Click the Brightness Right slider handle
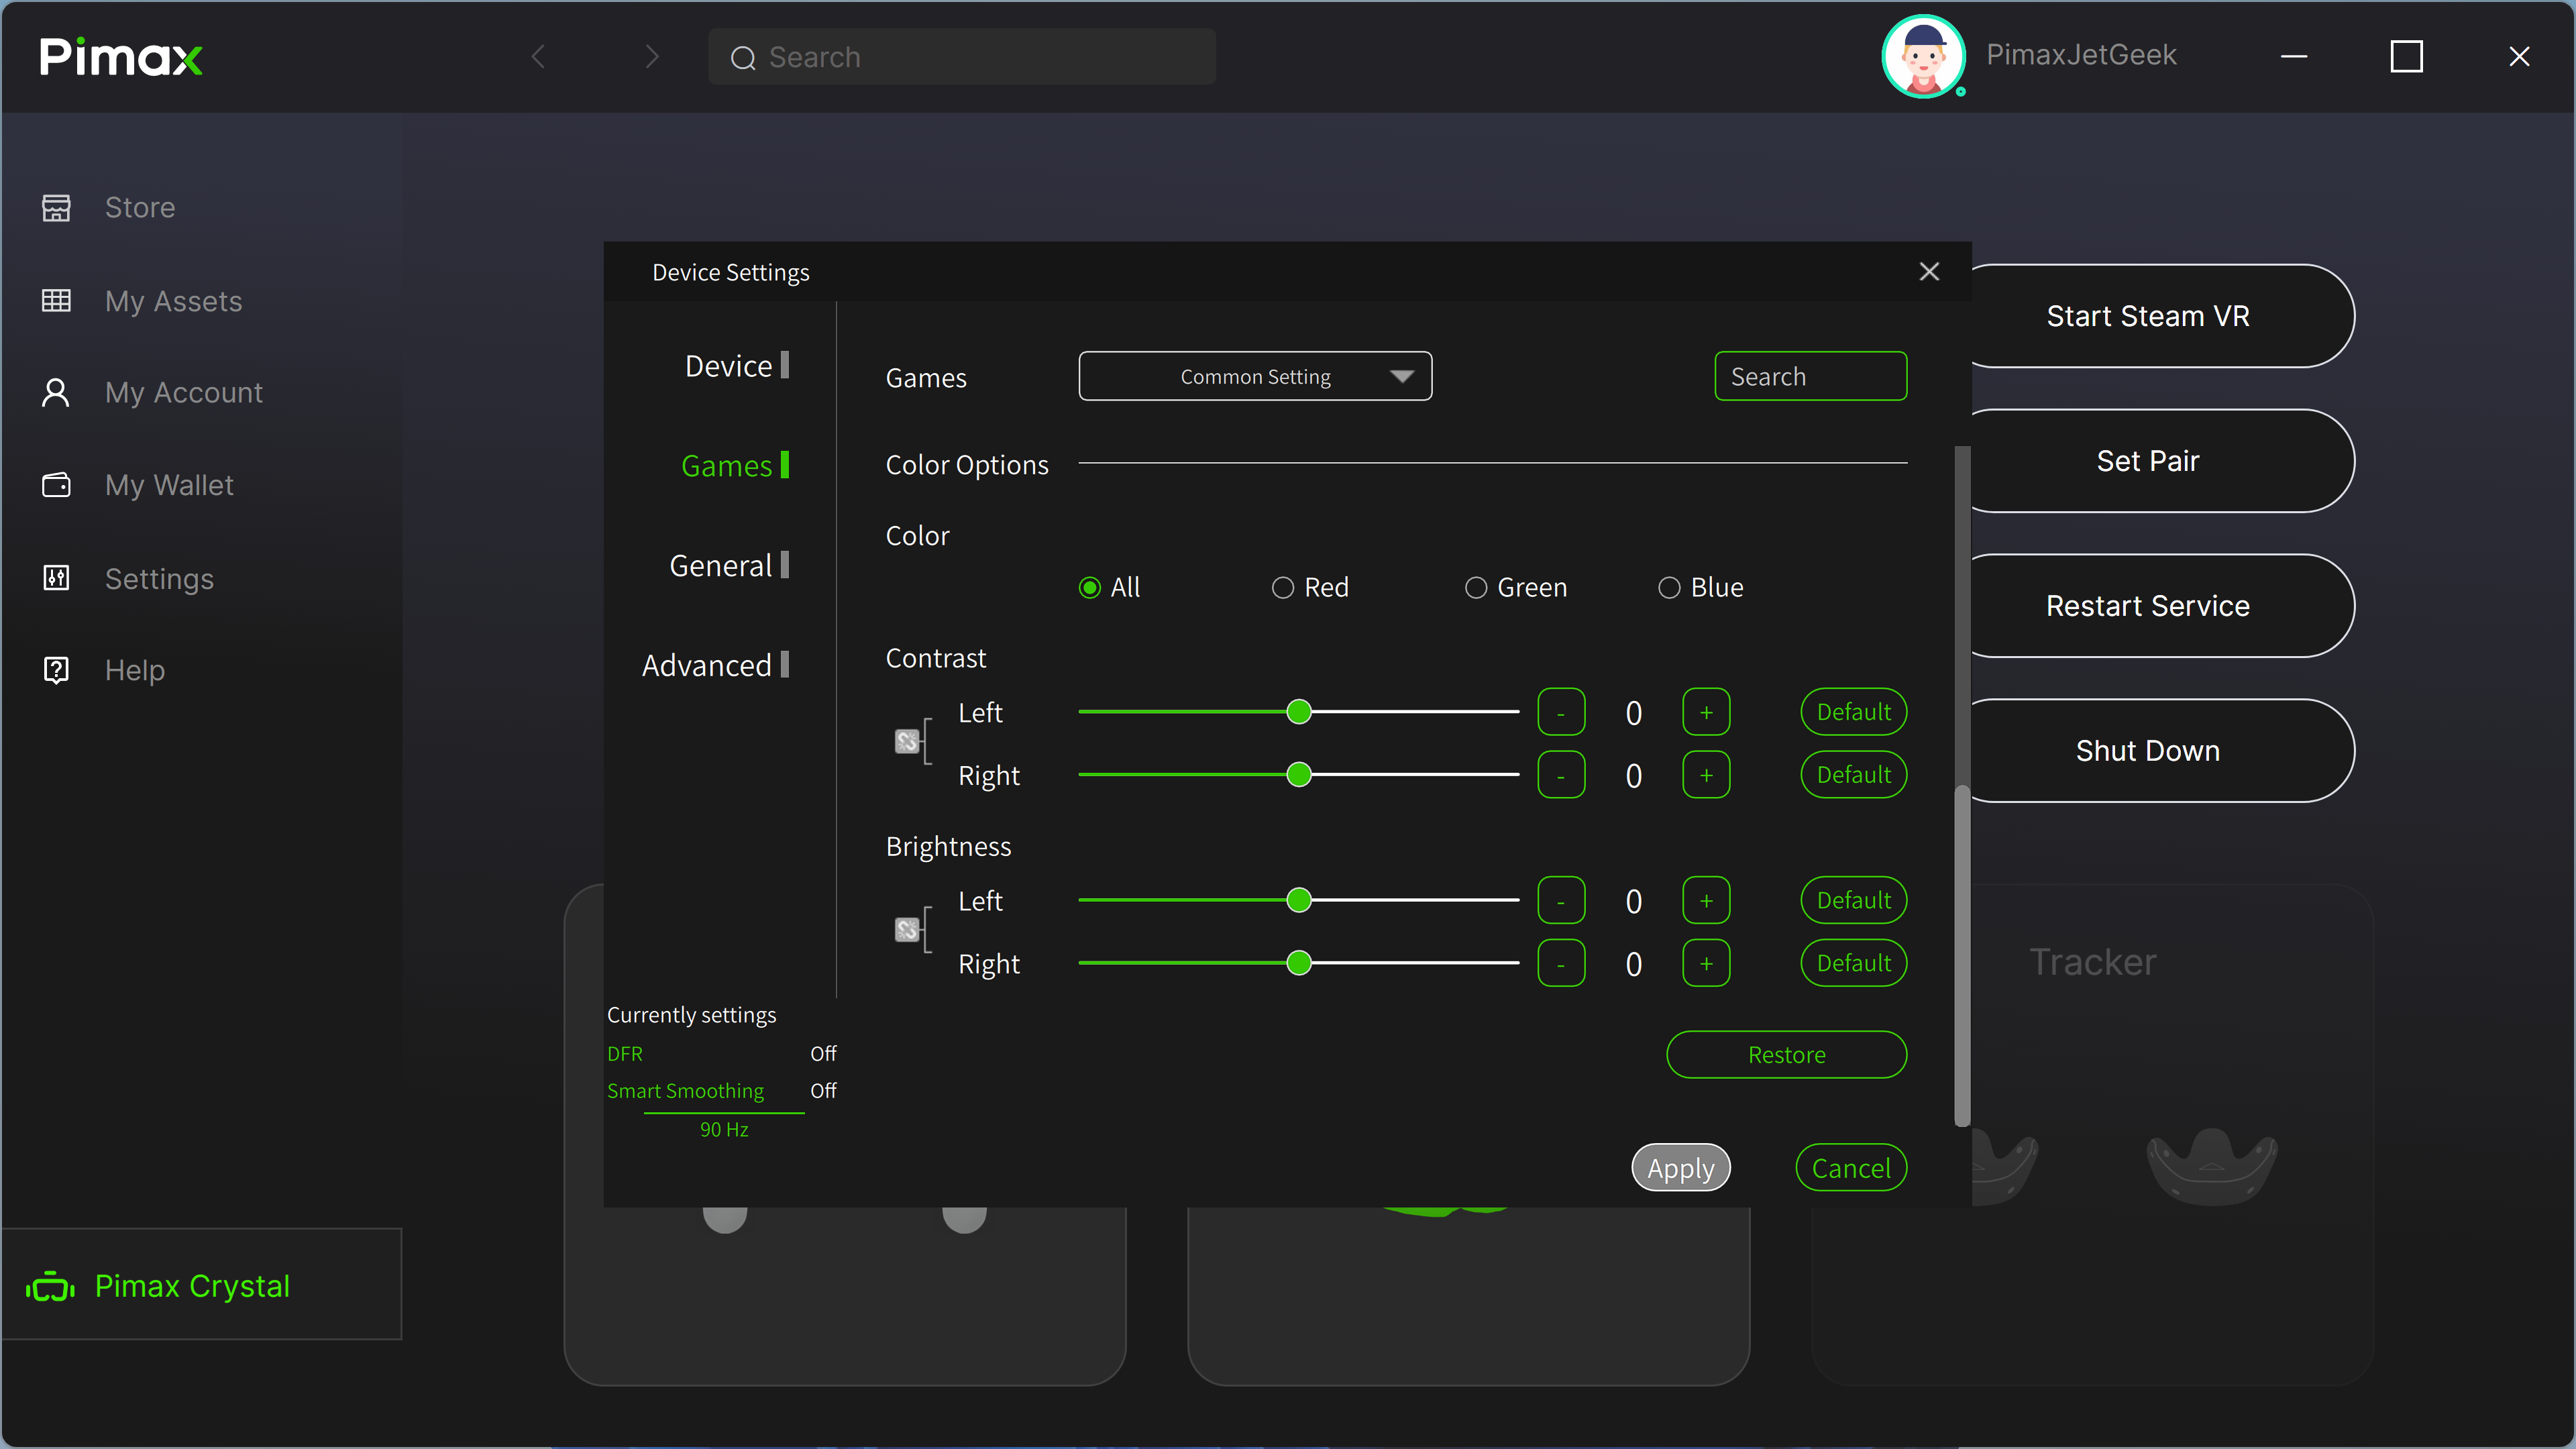Screen dimensions: 2576x1449 tap(1299, 963)
